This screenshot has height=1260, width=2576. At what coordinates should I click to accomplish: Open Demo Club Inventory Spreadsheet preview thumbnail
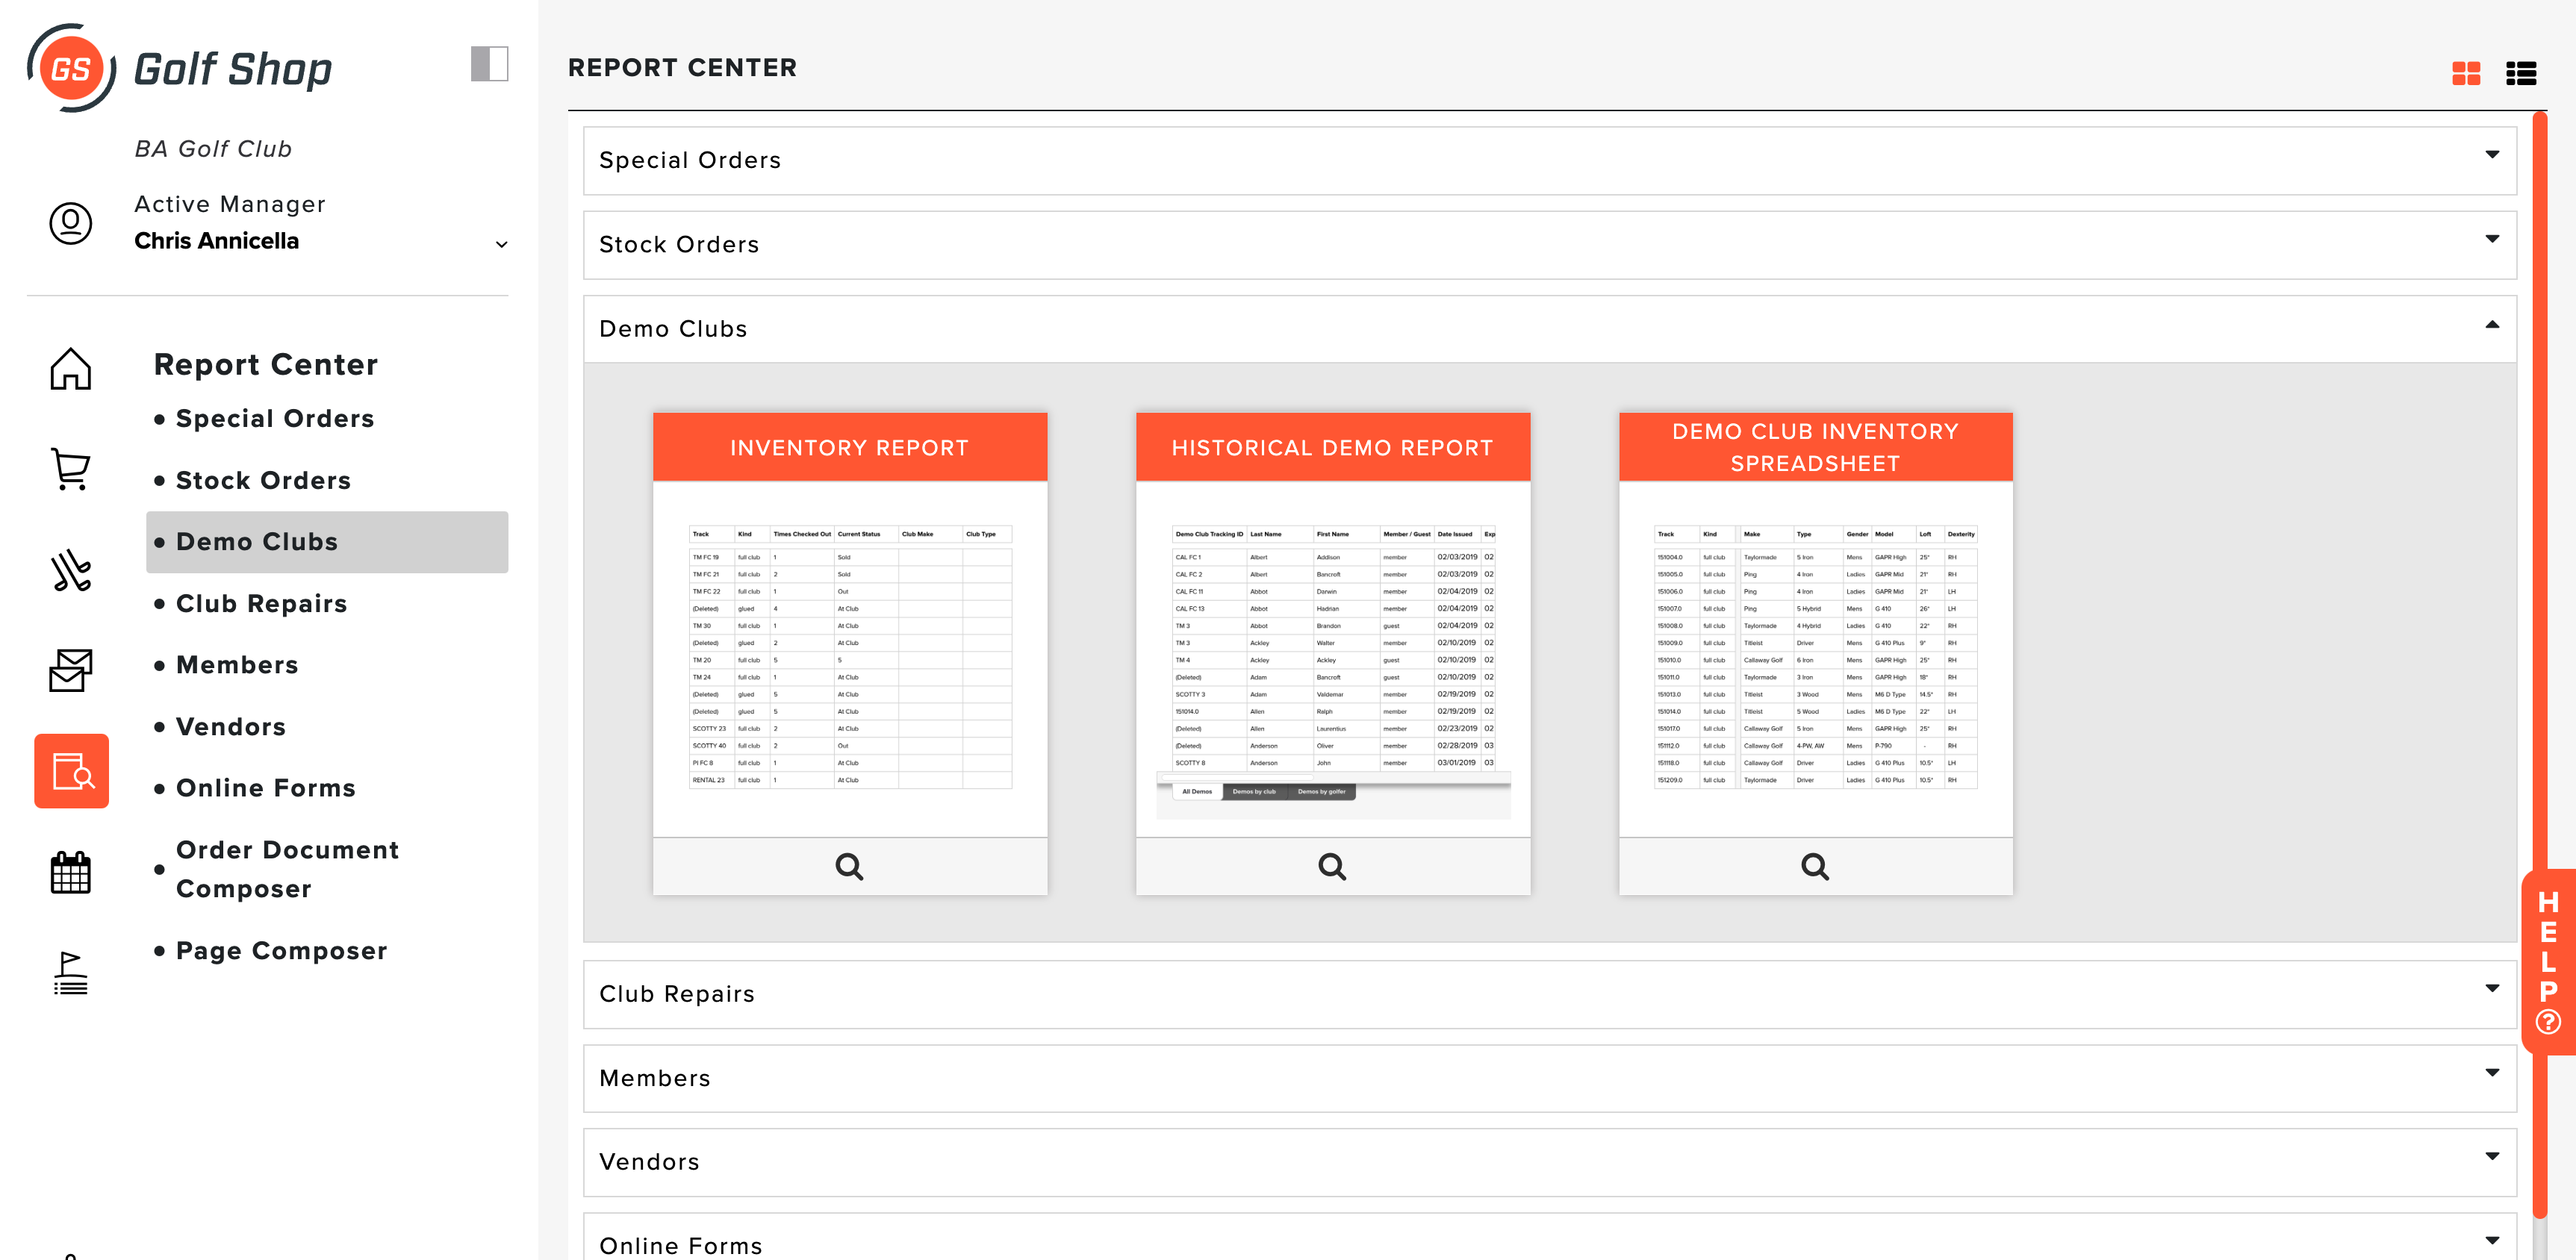[x=1816, y=658]
